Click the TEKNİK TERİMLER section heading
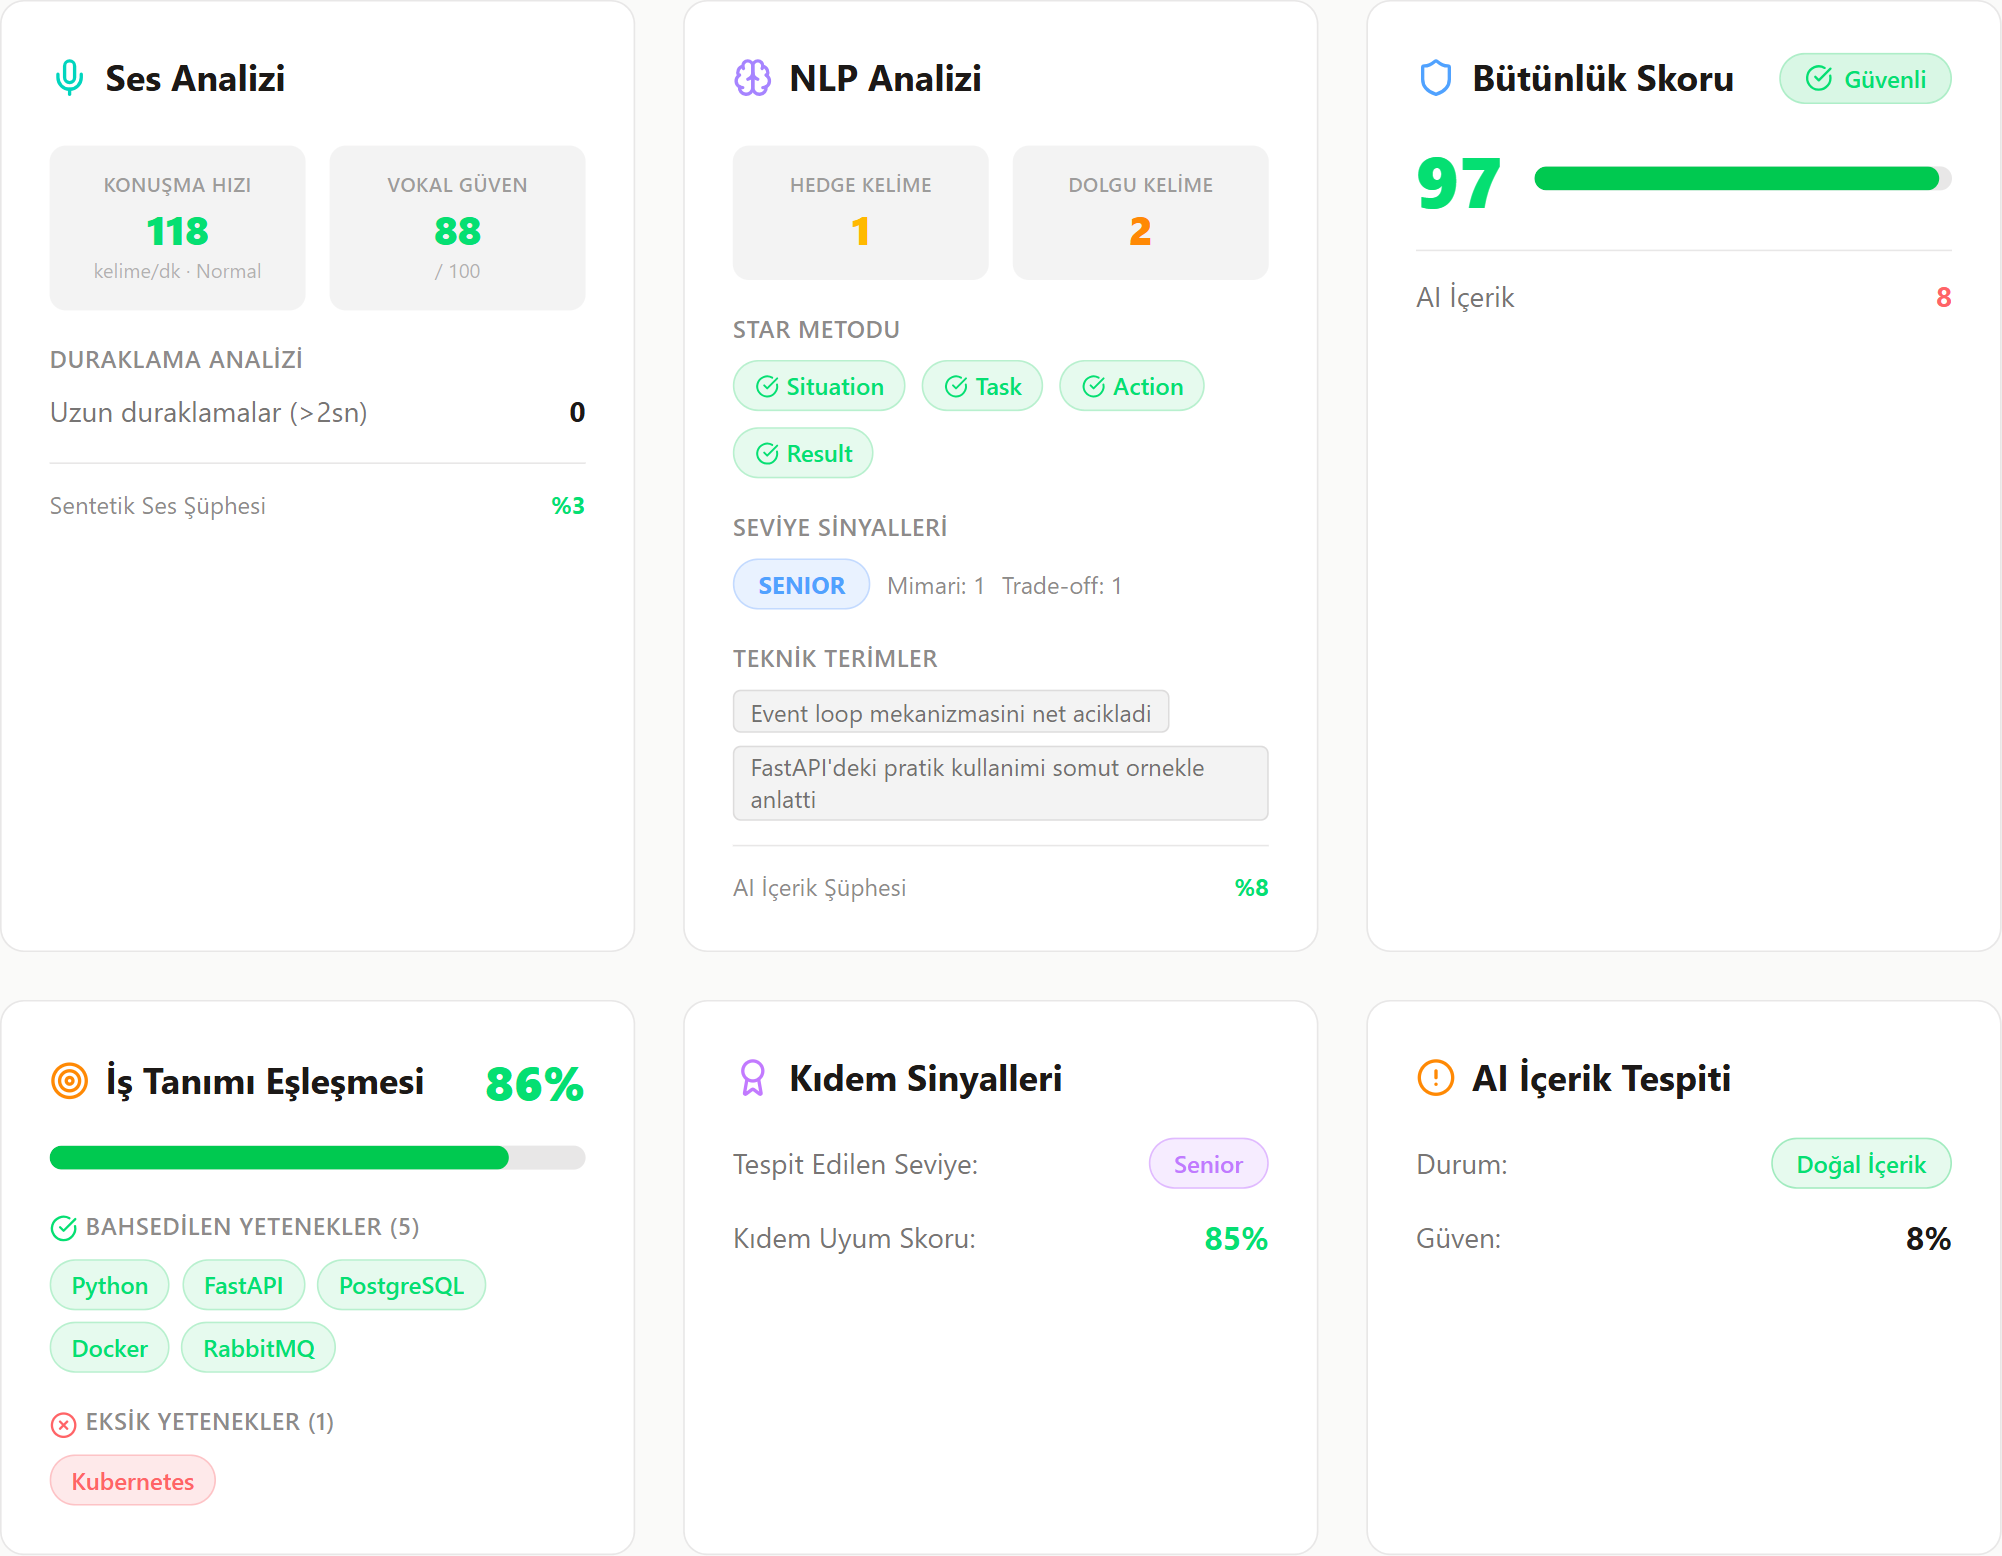Screen dimensions: 2002x1556 835,659
